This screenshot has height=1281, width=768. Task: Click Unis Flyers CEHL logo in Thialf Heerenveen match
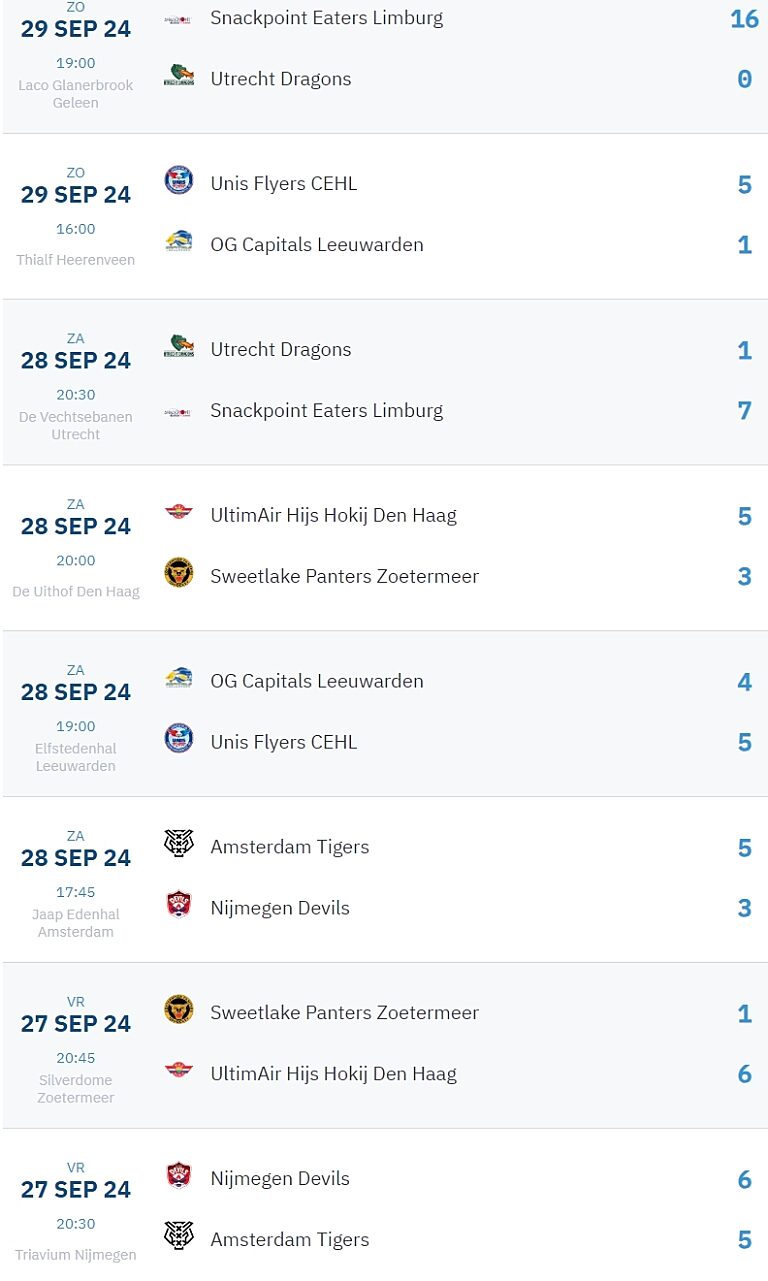click(178, 181)
